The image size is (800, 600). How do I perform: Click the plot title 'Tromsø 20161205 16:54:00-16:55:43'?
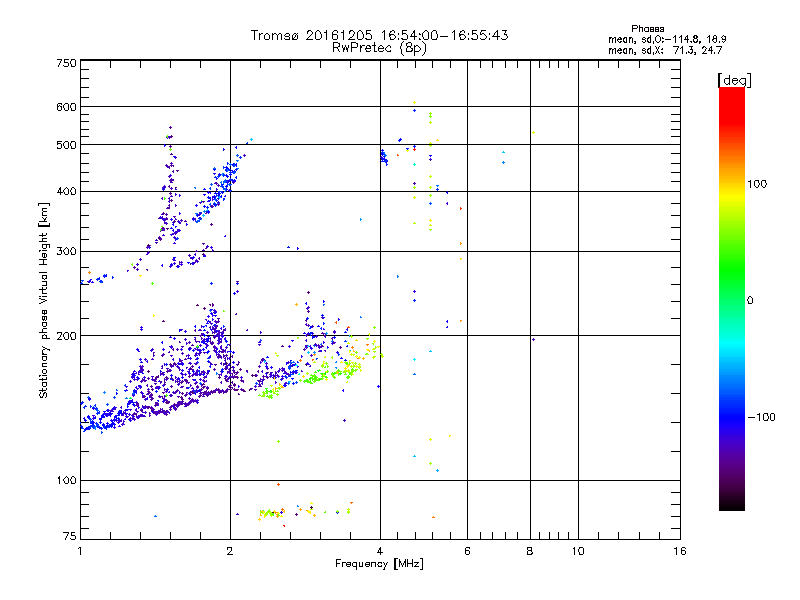click(x=379, y=35)
